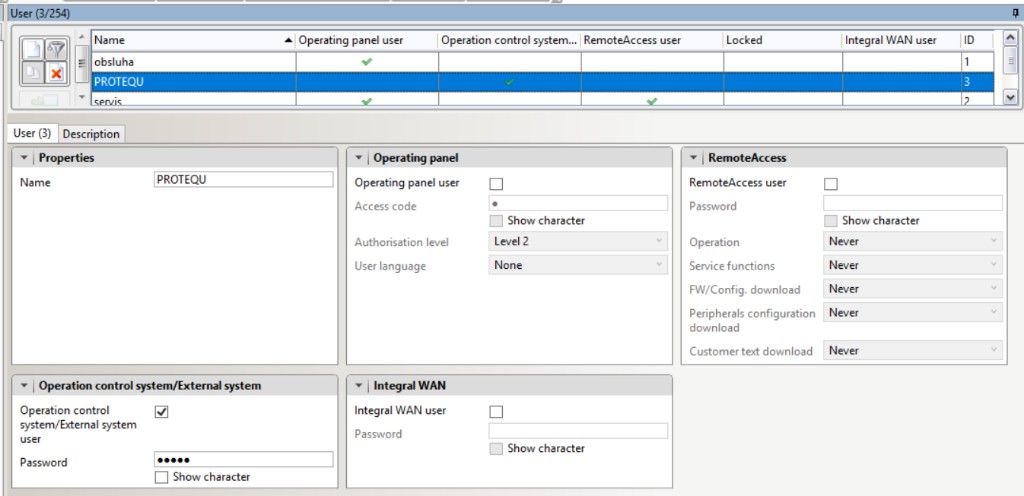The image size is (1024, 496).
Task: Sort by Integral WAN user column
Action: [901, 40]
